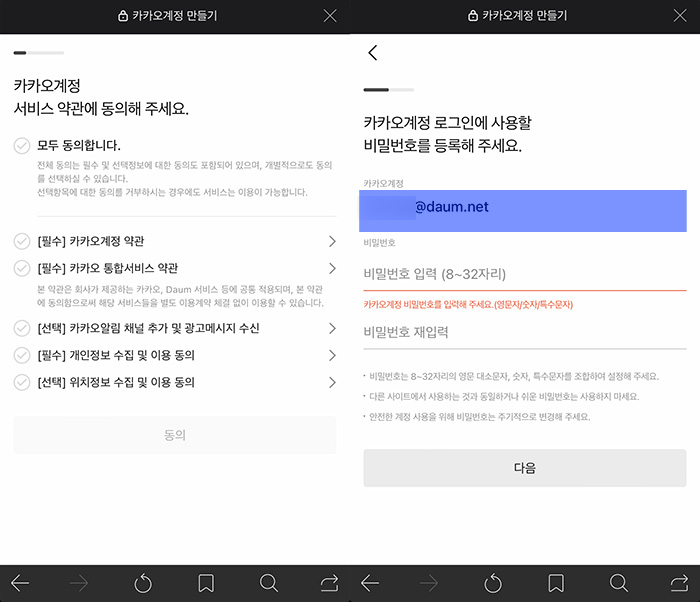Click the 다음 next button

point(525,468)
